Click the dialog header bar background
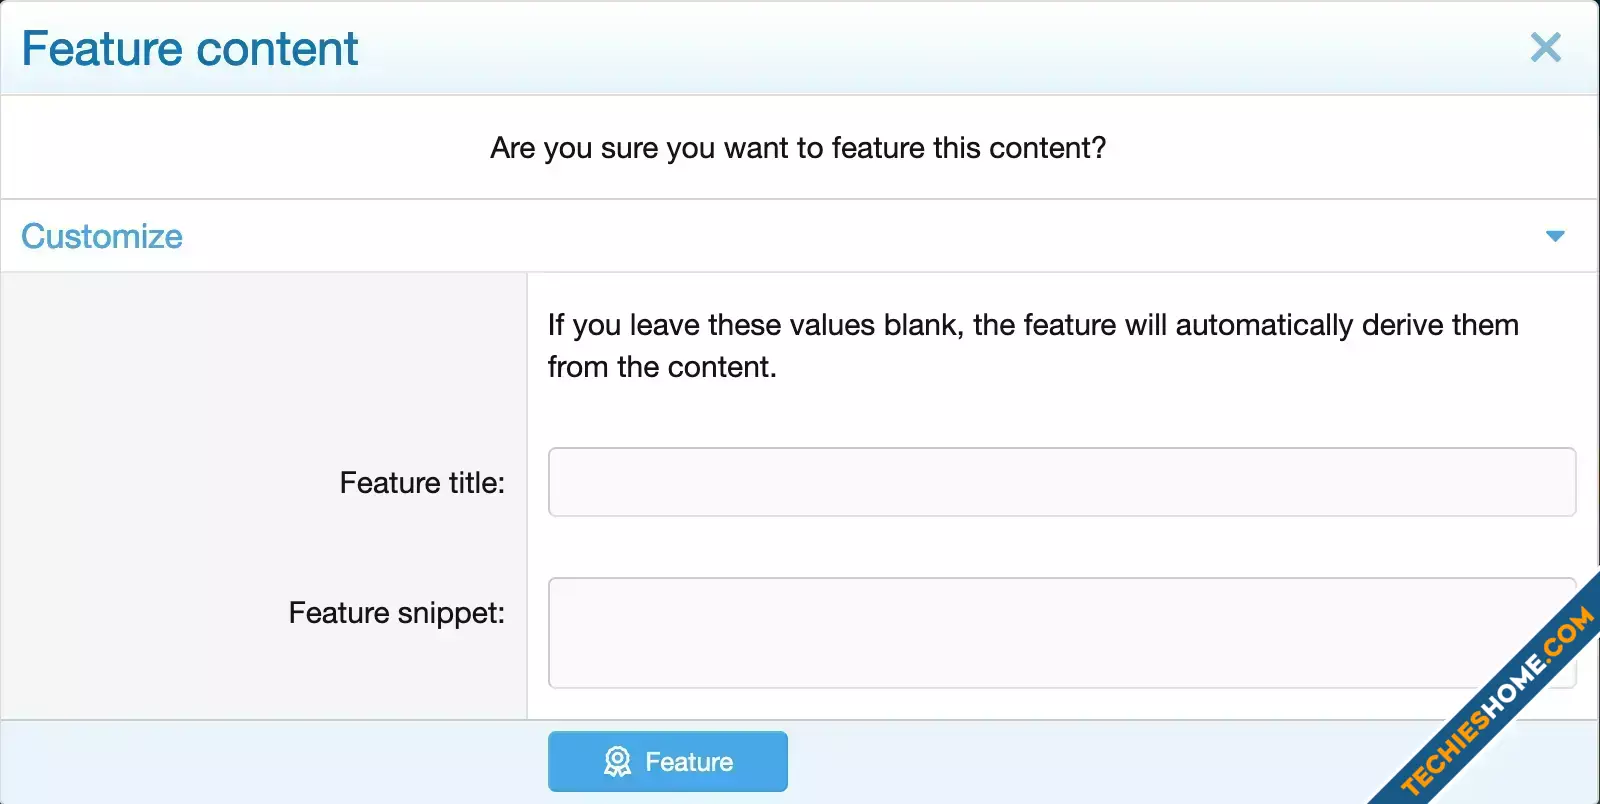Viewport: 1600px width, 804px height. coord(900,48)
